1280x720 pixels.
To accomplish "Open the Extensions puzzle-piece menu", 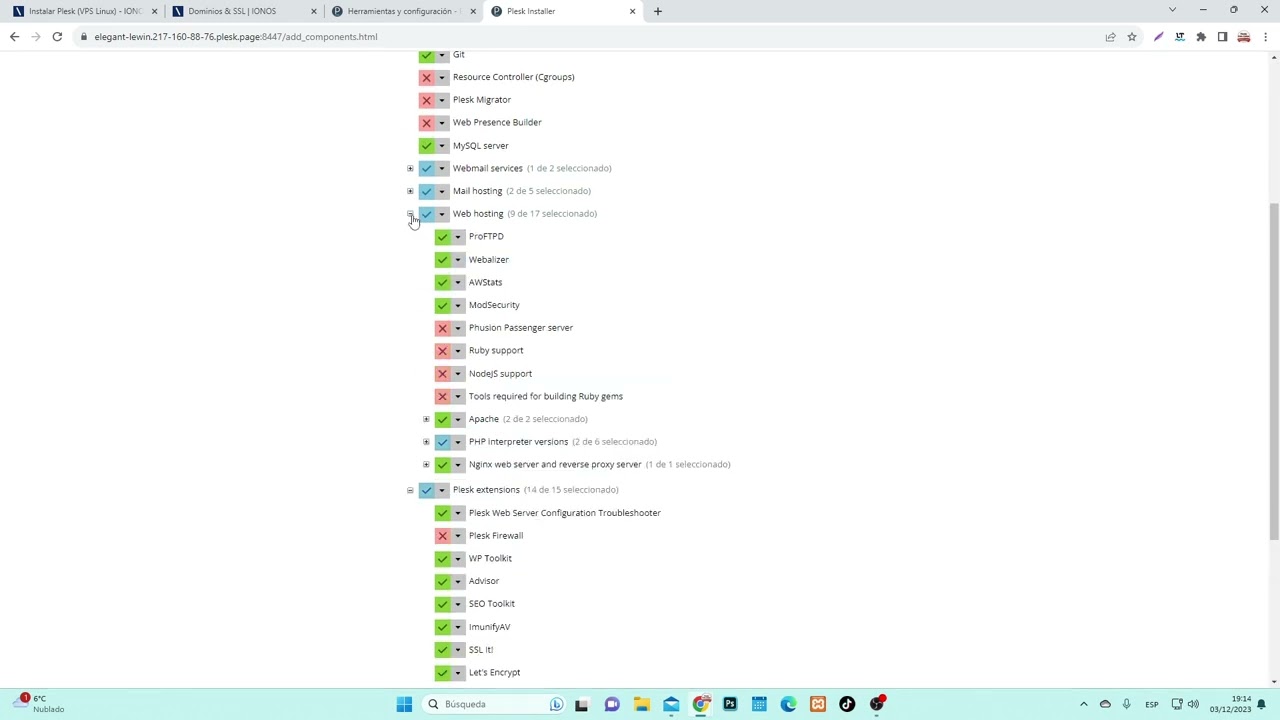I will tap(1201, 37).
